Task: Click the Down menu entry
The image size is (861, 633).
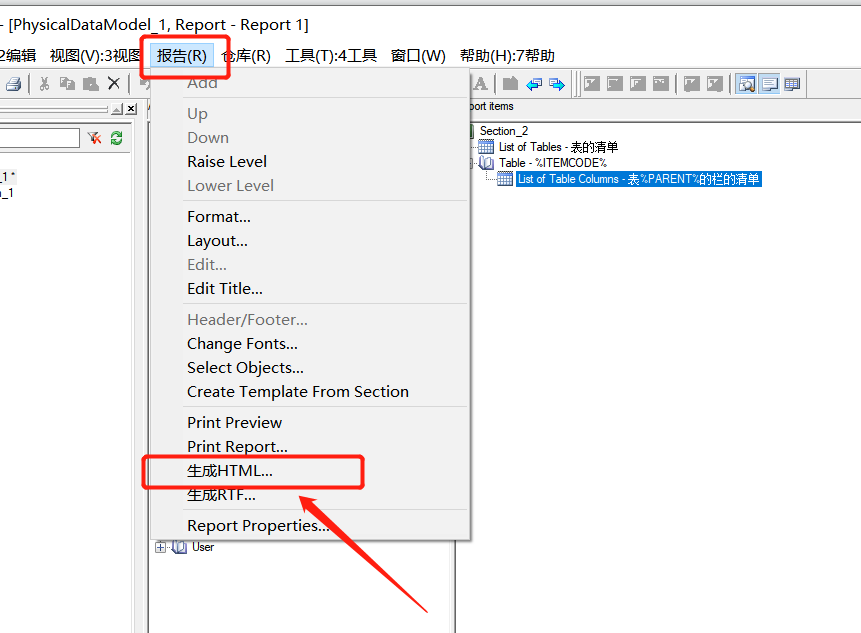Action: pyautogui.click(x=310, y=137)
